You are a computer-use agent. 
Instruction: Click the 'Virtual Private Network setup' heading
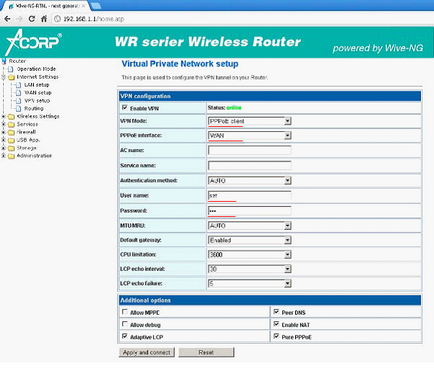[x=180, y=64]
